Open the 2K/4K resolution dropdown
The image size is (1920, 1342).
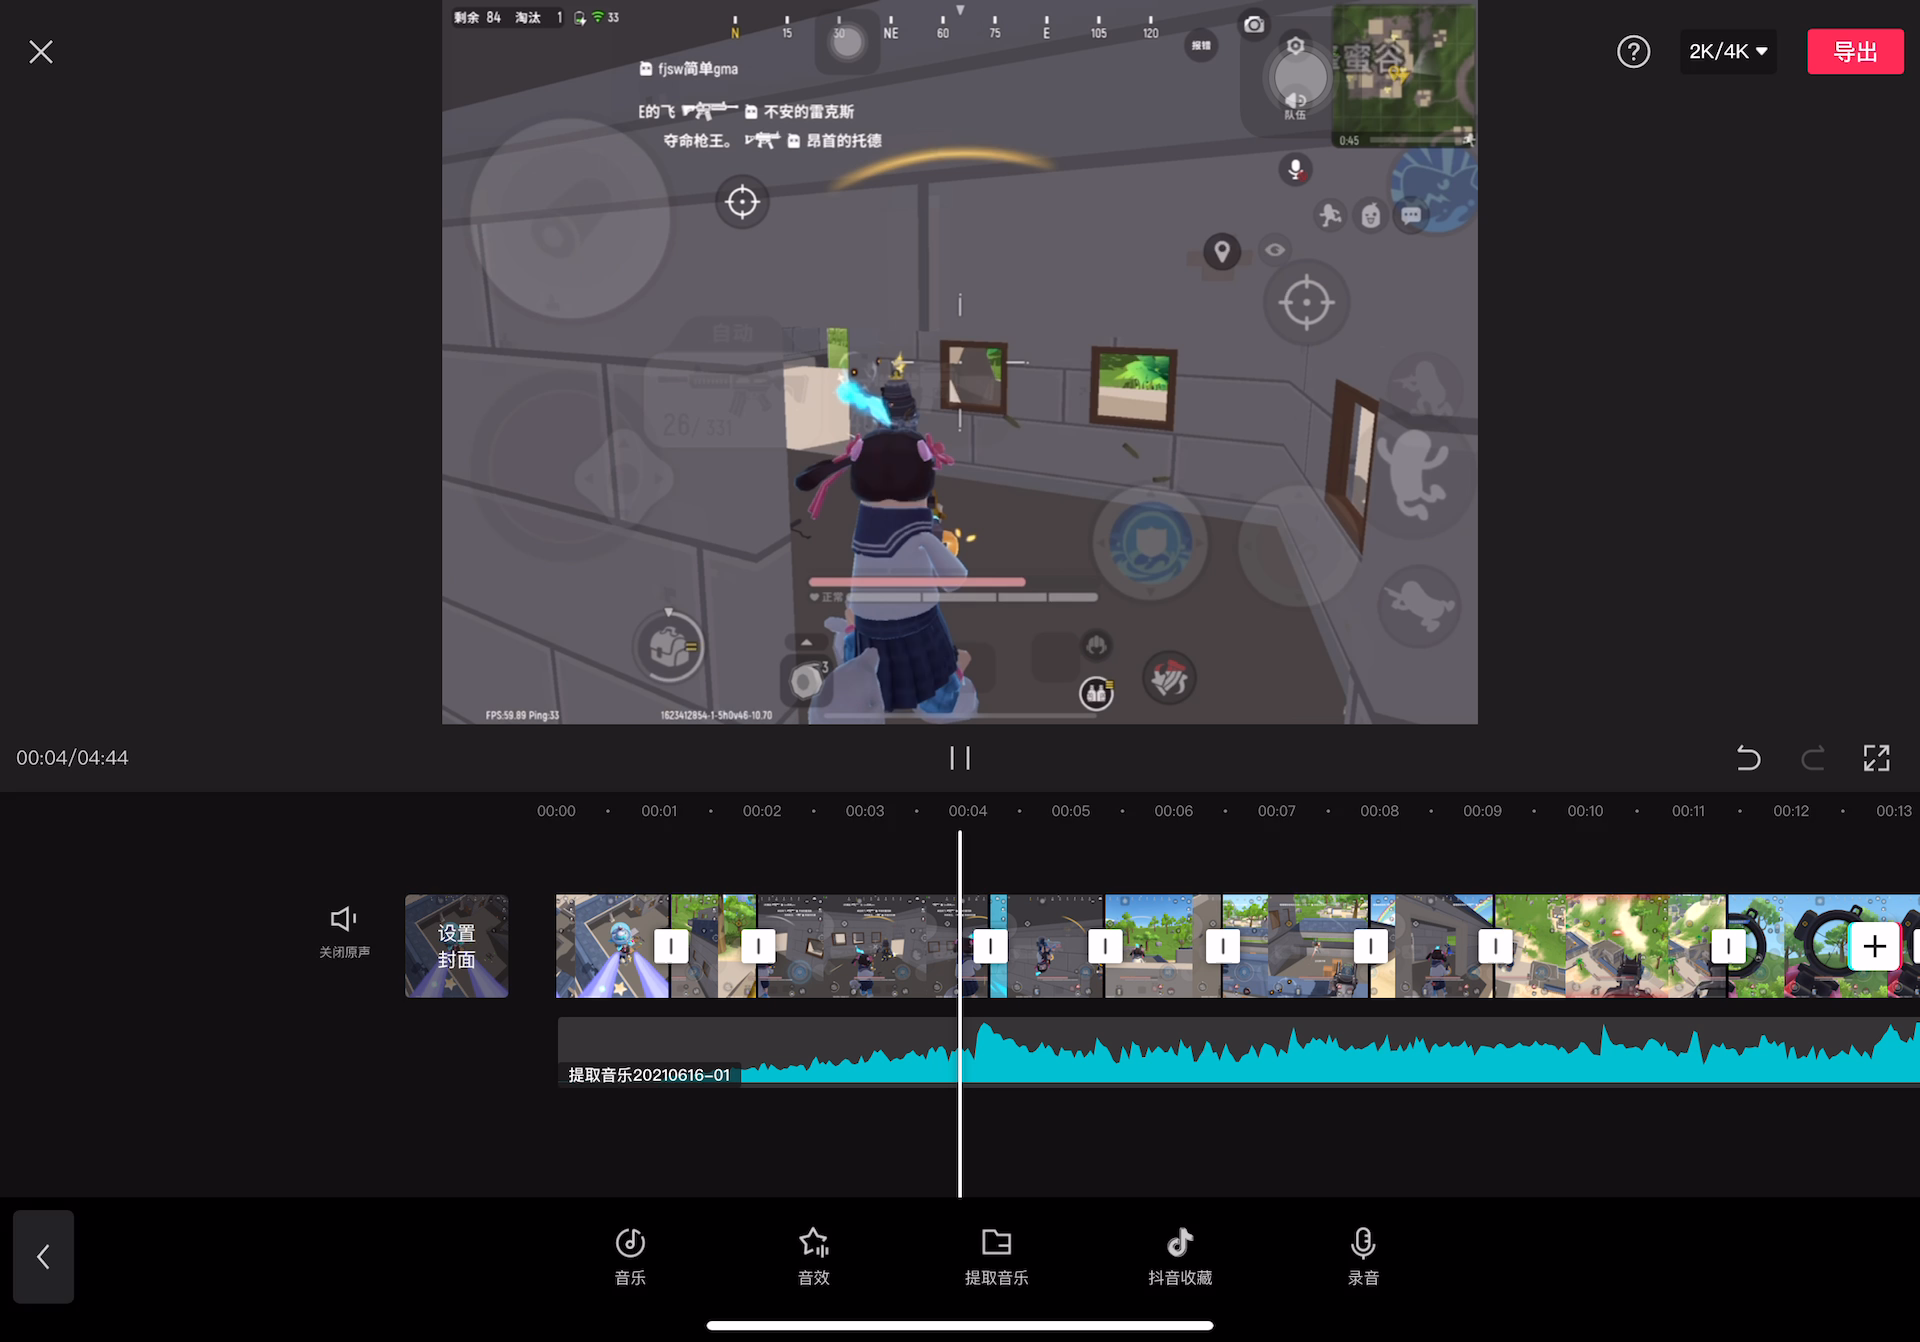coord(1728,52)
